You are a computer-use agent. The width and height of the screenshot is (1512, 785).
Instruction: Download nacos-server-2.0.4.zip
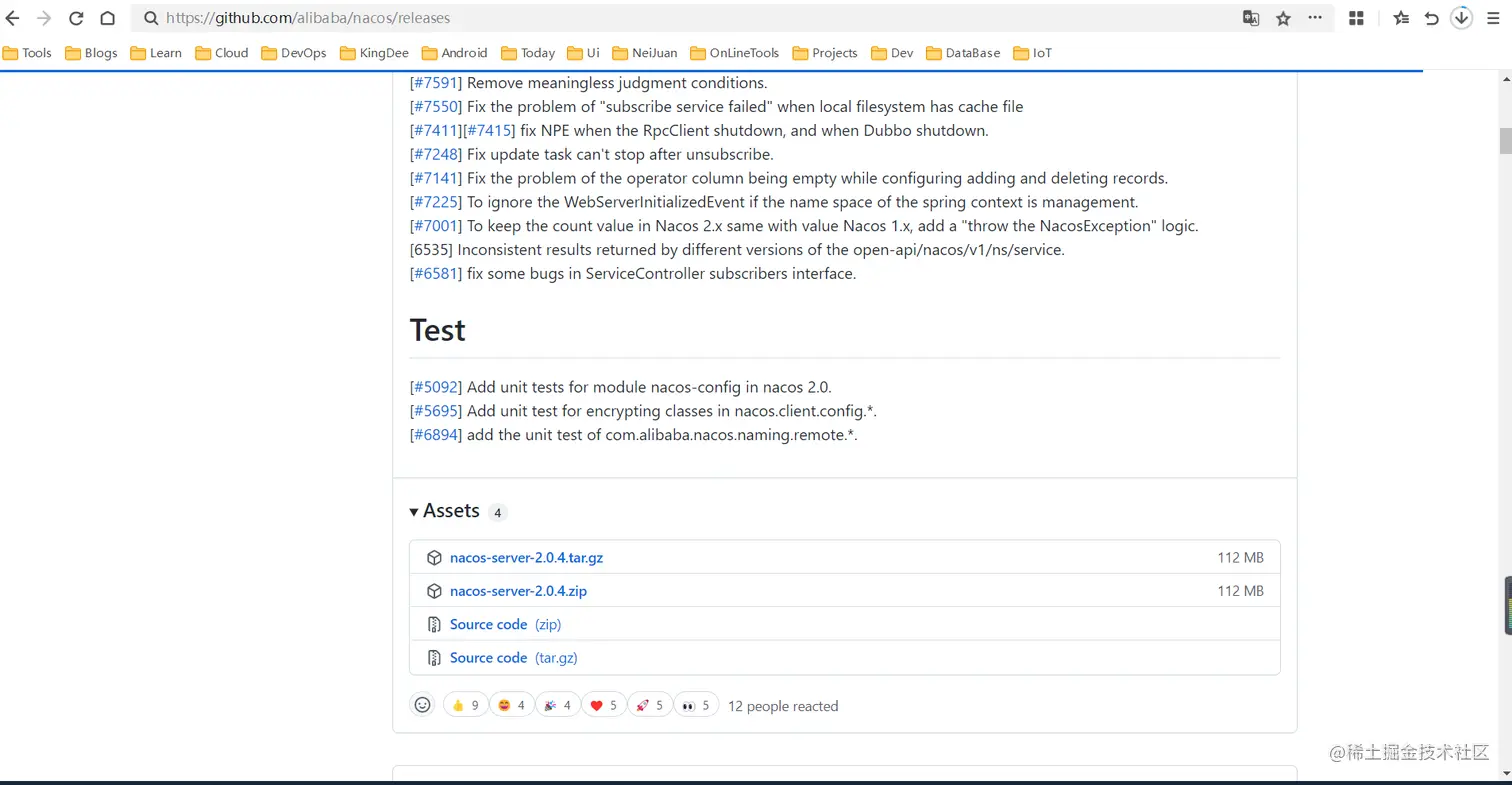click(518, 591)
